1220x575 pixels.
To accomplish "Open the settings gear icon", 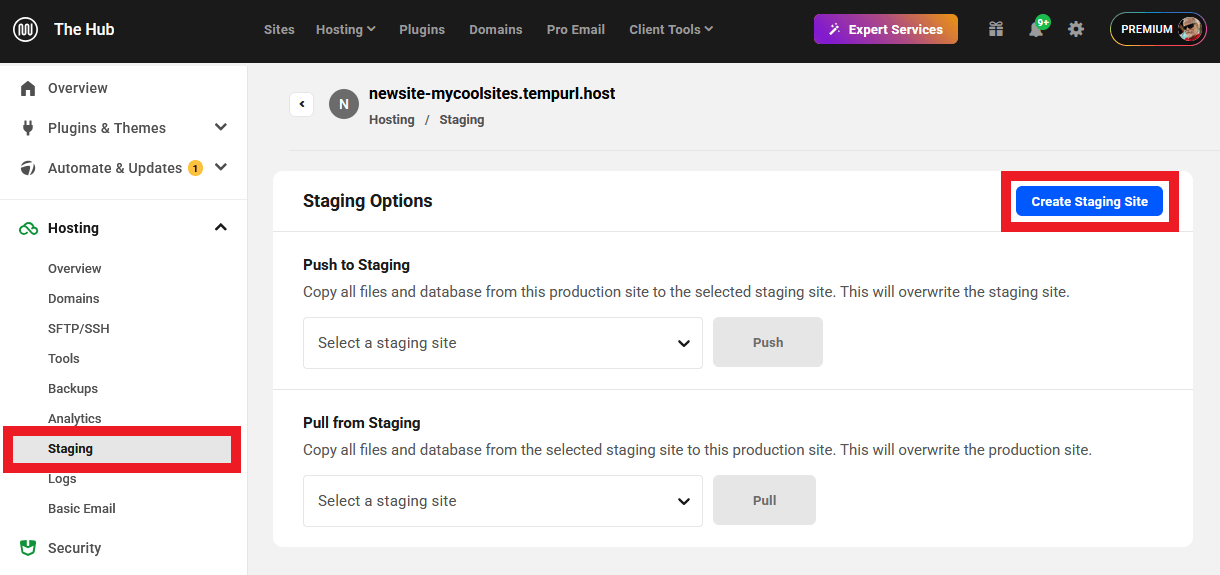I will click(1076, 29).
